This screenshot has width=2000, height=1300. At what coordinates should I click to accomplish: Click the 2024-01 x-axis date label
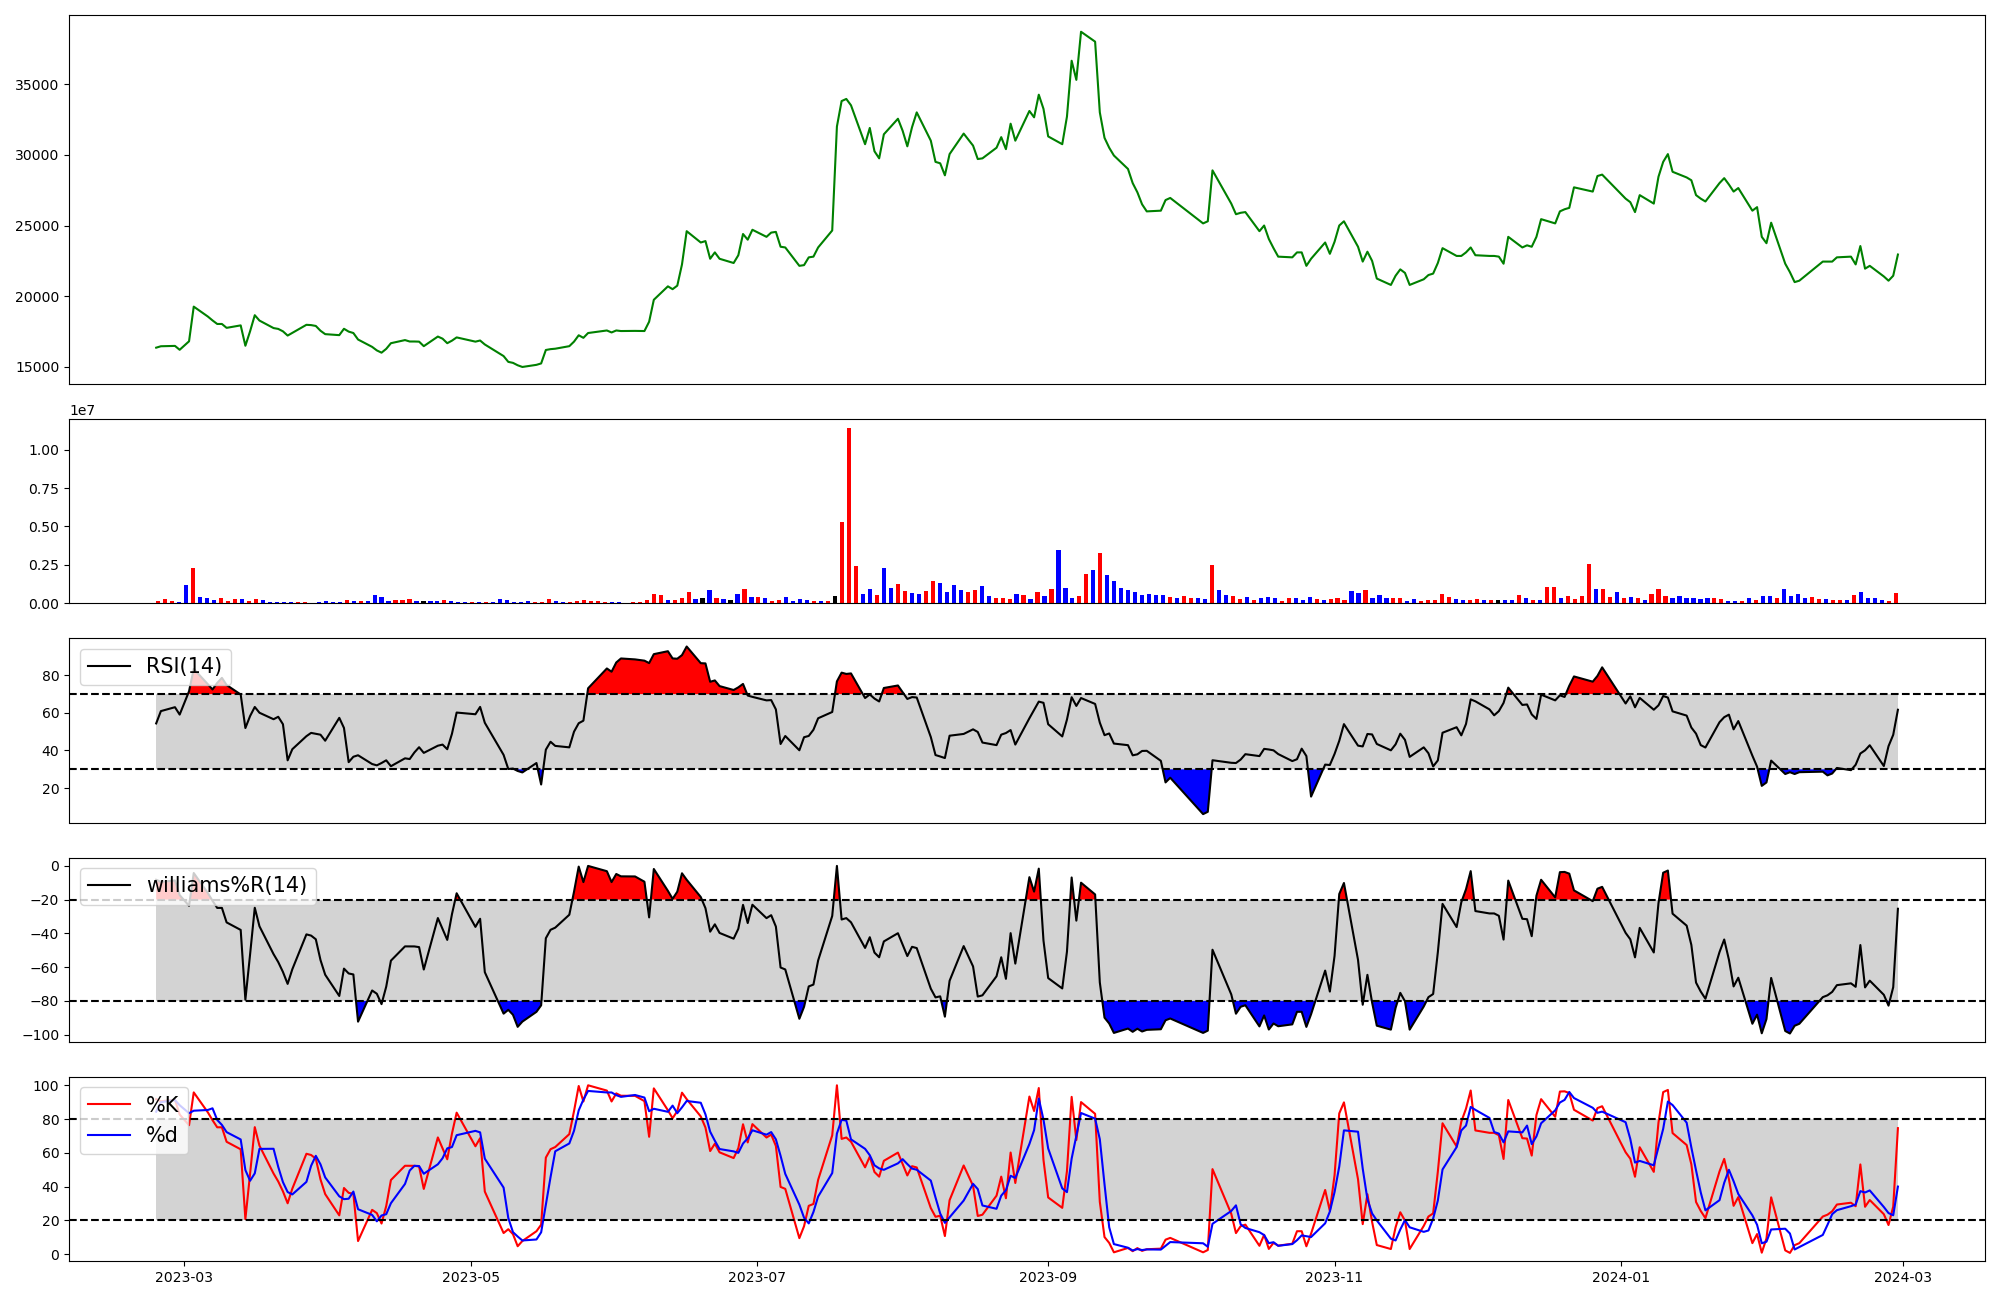pyautogui.click(x=1620, y=1277)
